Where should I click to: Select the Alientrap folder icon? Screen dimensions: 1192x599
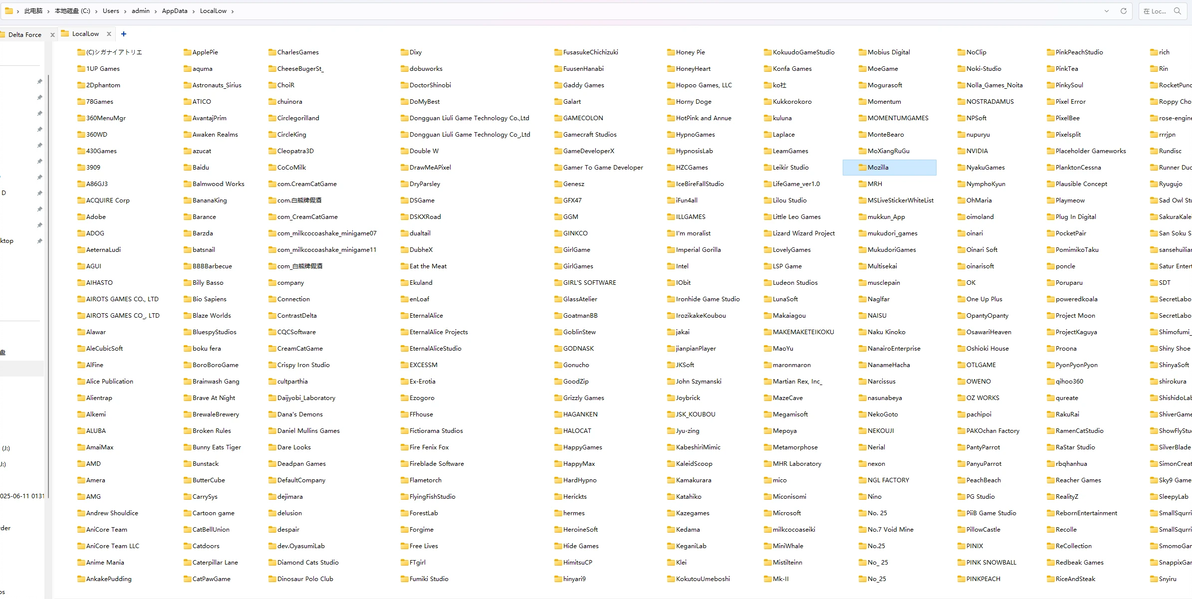tap(81, 398)
